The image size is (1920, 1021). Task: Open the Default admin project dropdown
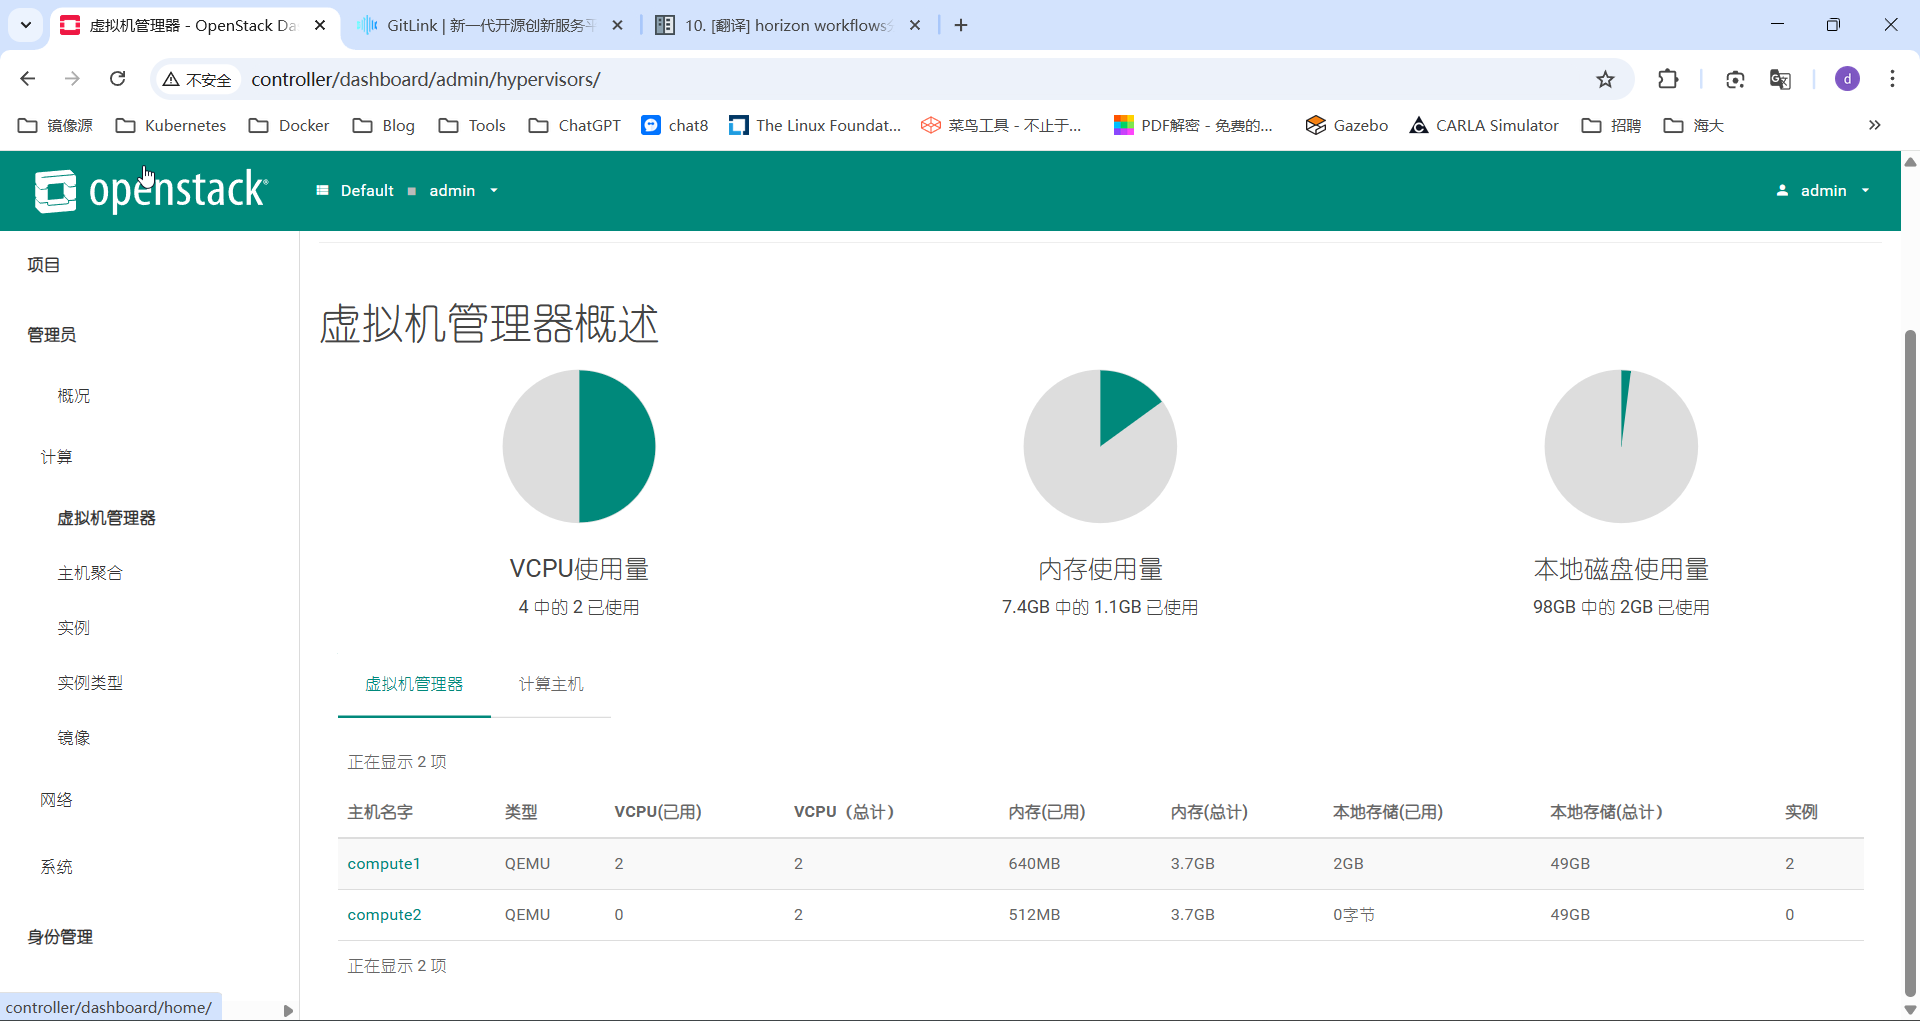click(x=406, y=190)
